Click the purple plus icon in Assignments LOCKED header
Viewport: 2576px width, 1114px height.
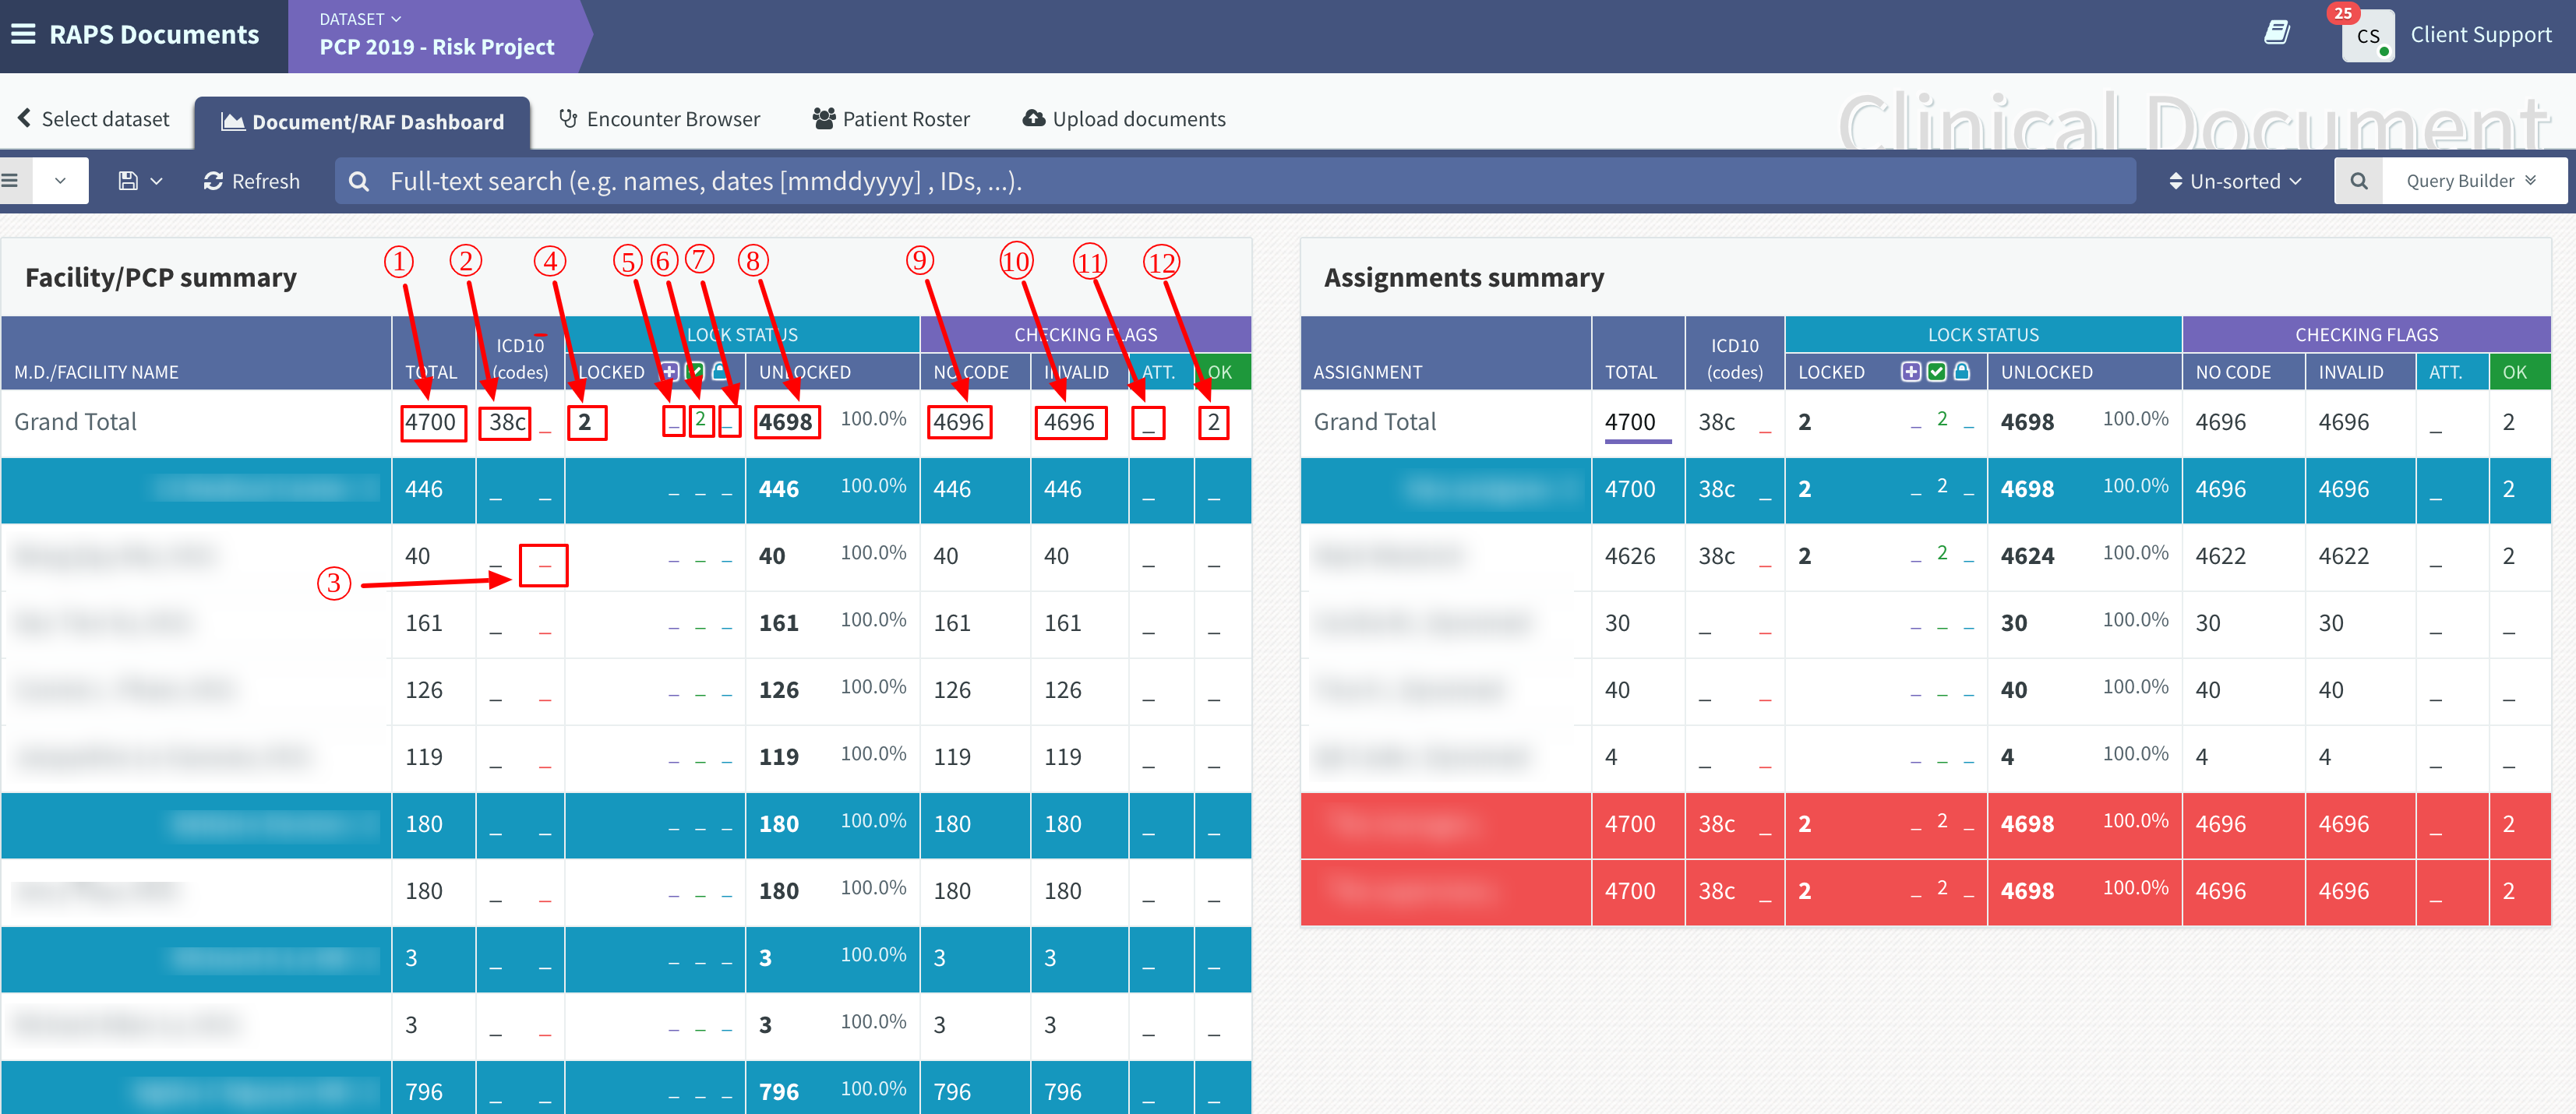pyautogui.click(x=1911, y=372)
